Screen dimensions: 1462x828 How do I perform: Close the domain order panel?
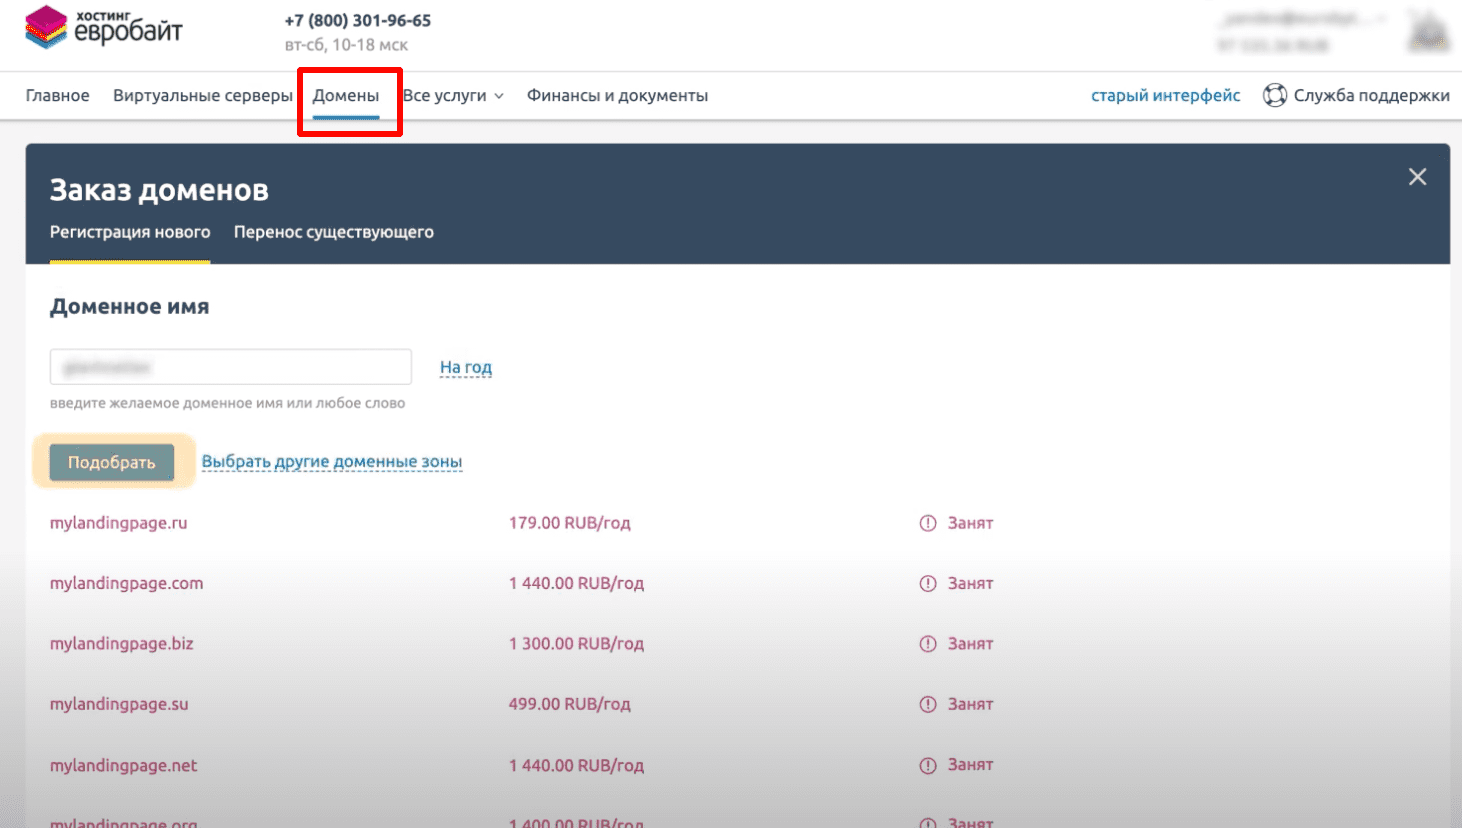[1417, 177]
